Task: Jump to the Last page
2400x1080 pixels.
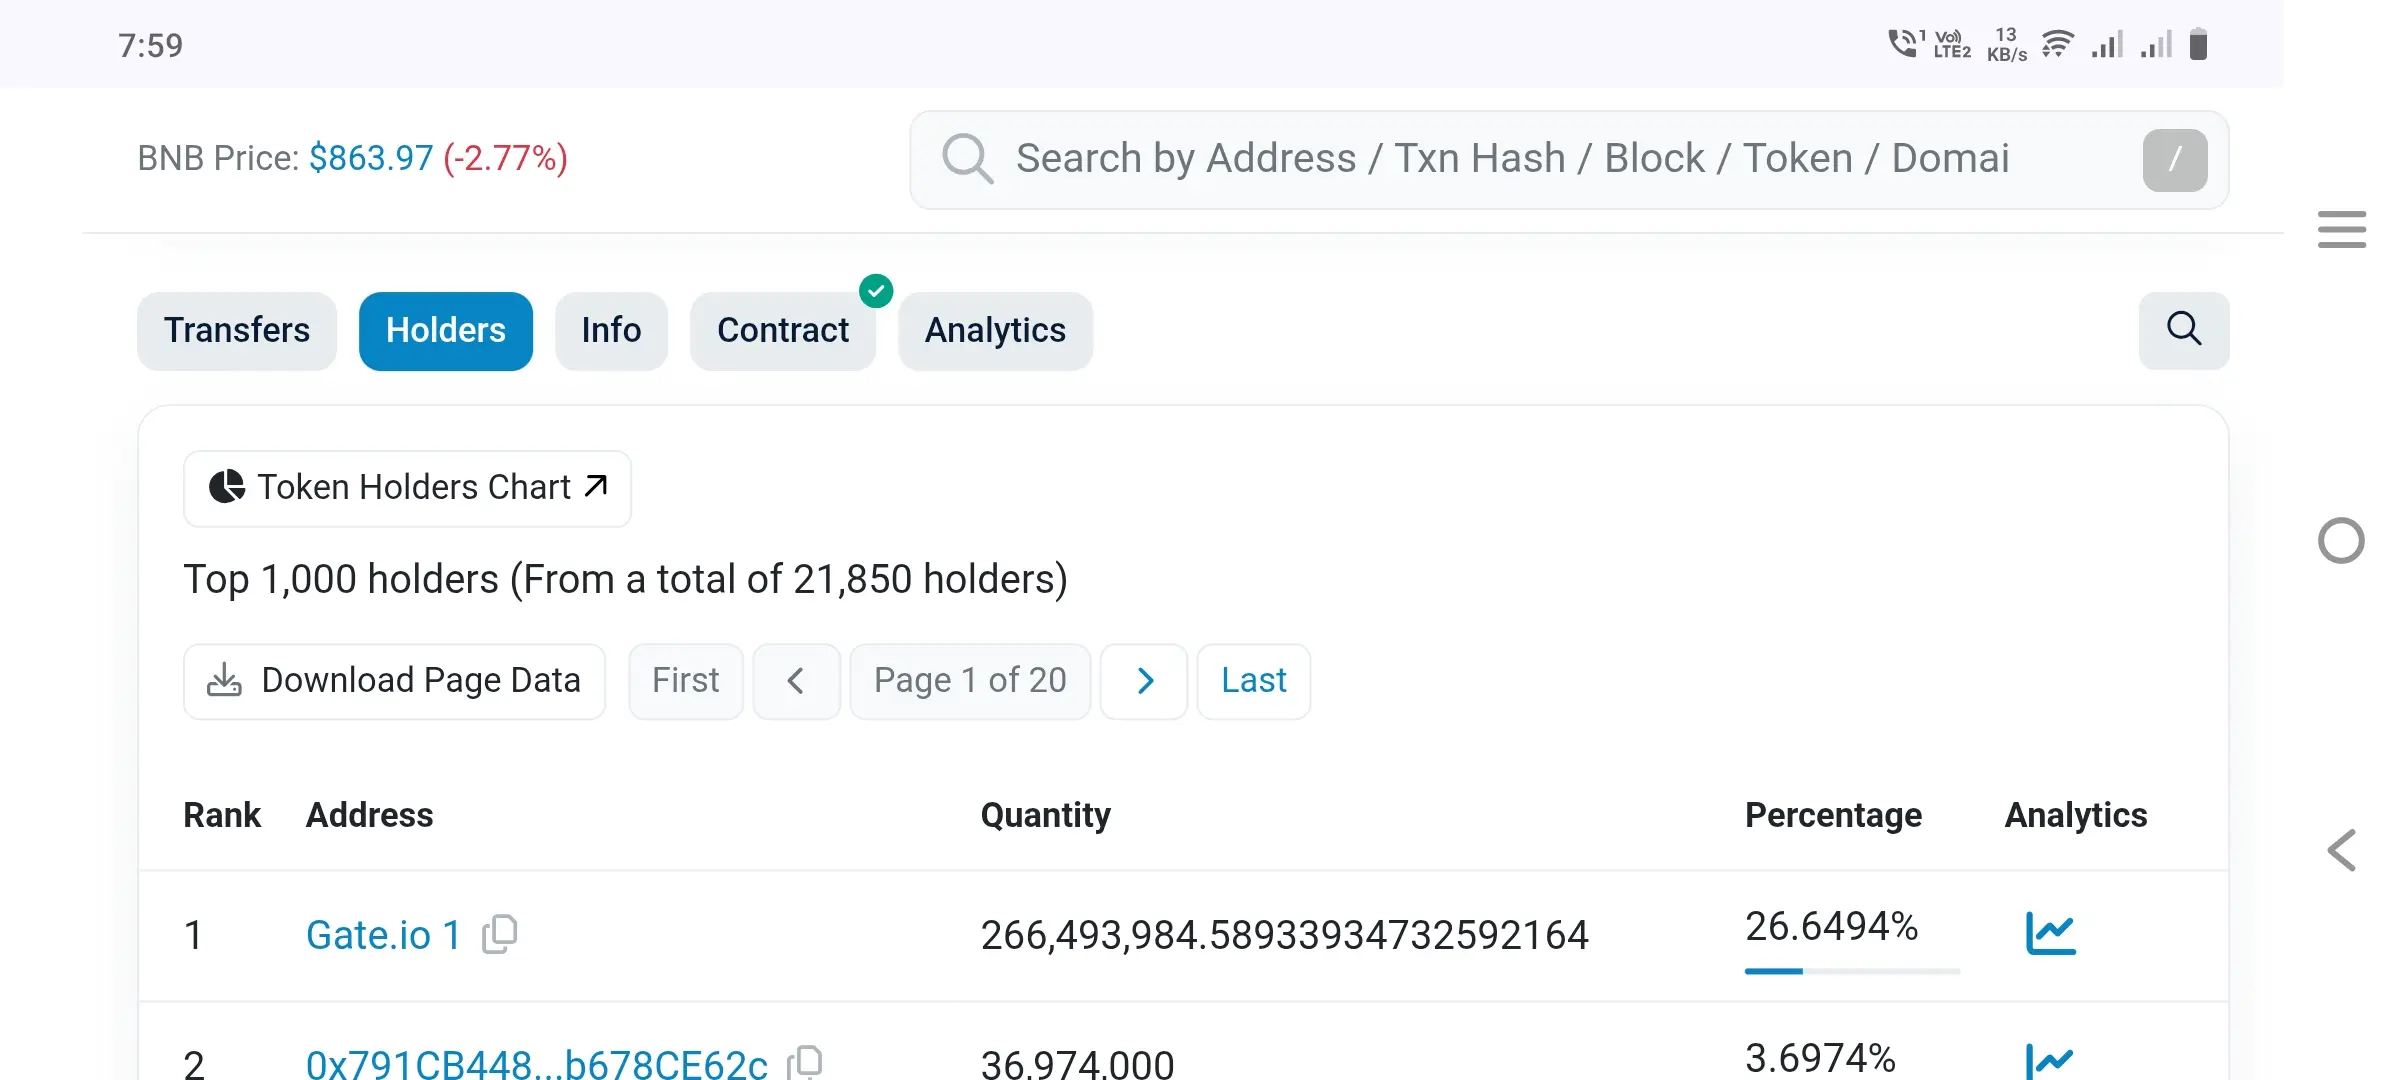Action: click(1254, 681)
